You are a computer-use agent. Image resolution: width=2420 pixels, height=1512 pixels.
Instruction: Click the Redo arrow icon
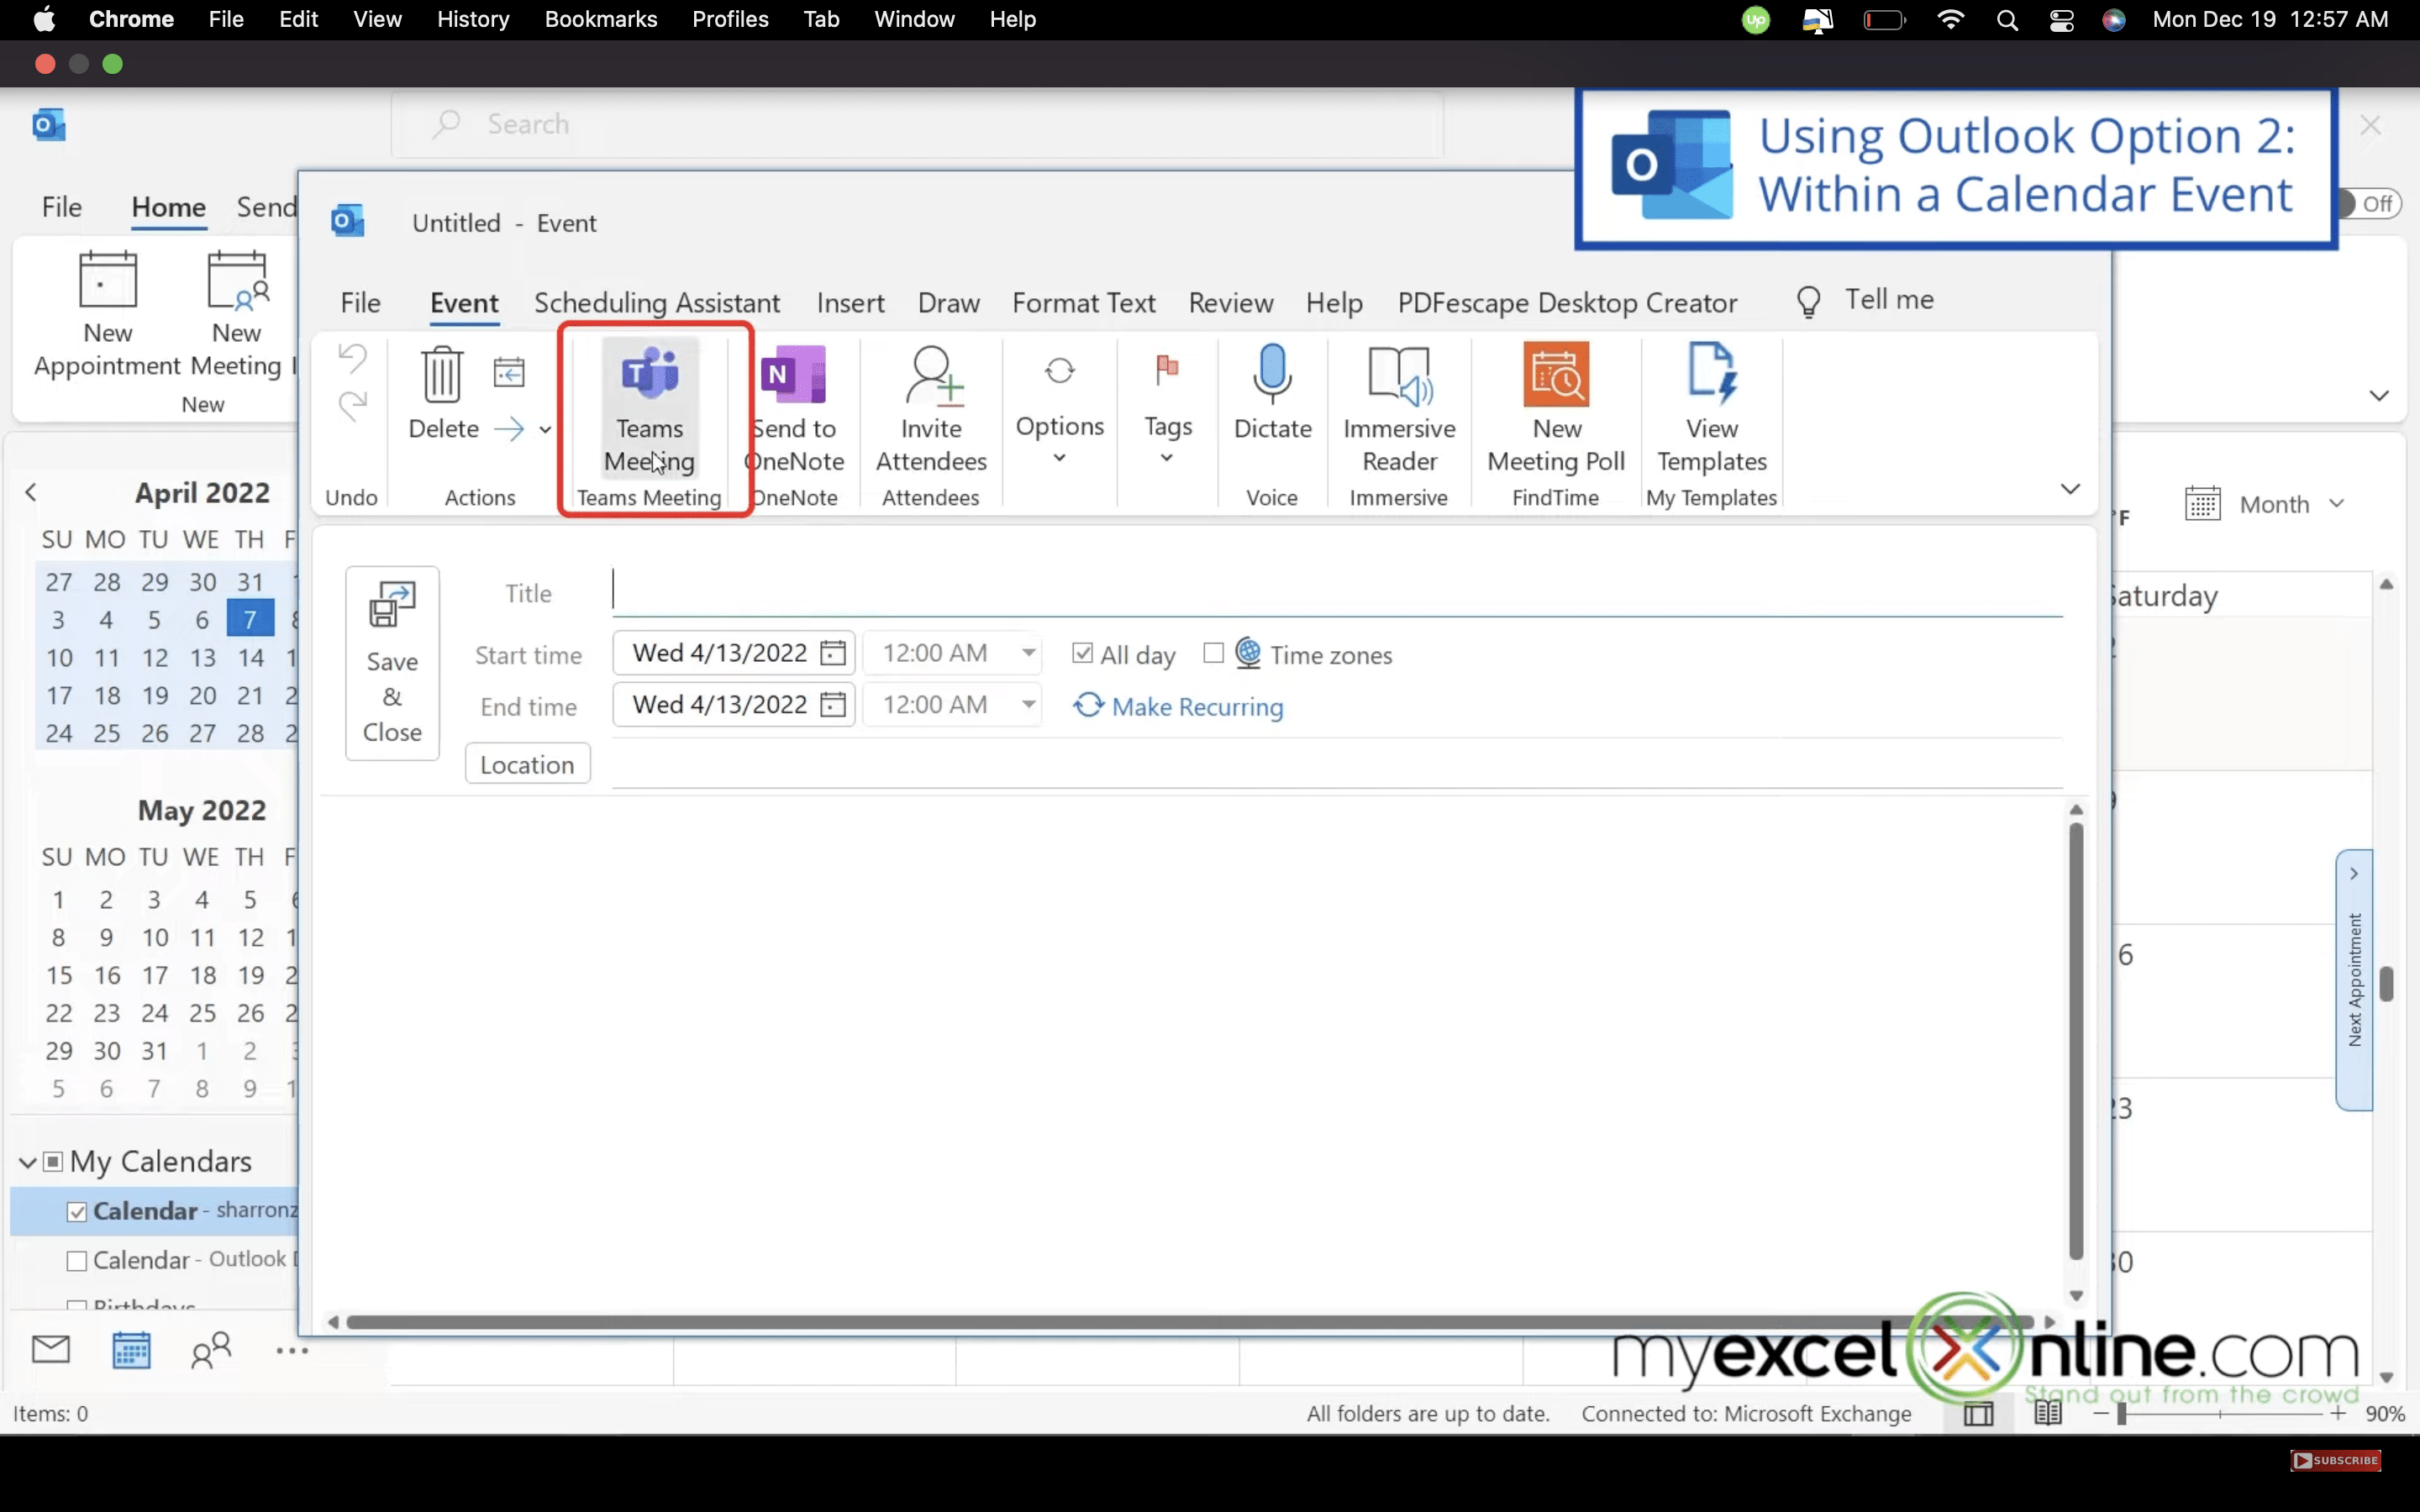(352, 405)
